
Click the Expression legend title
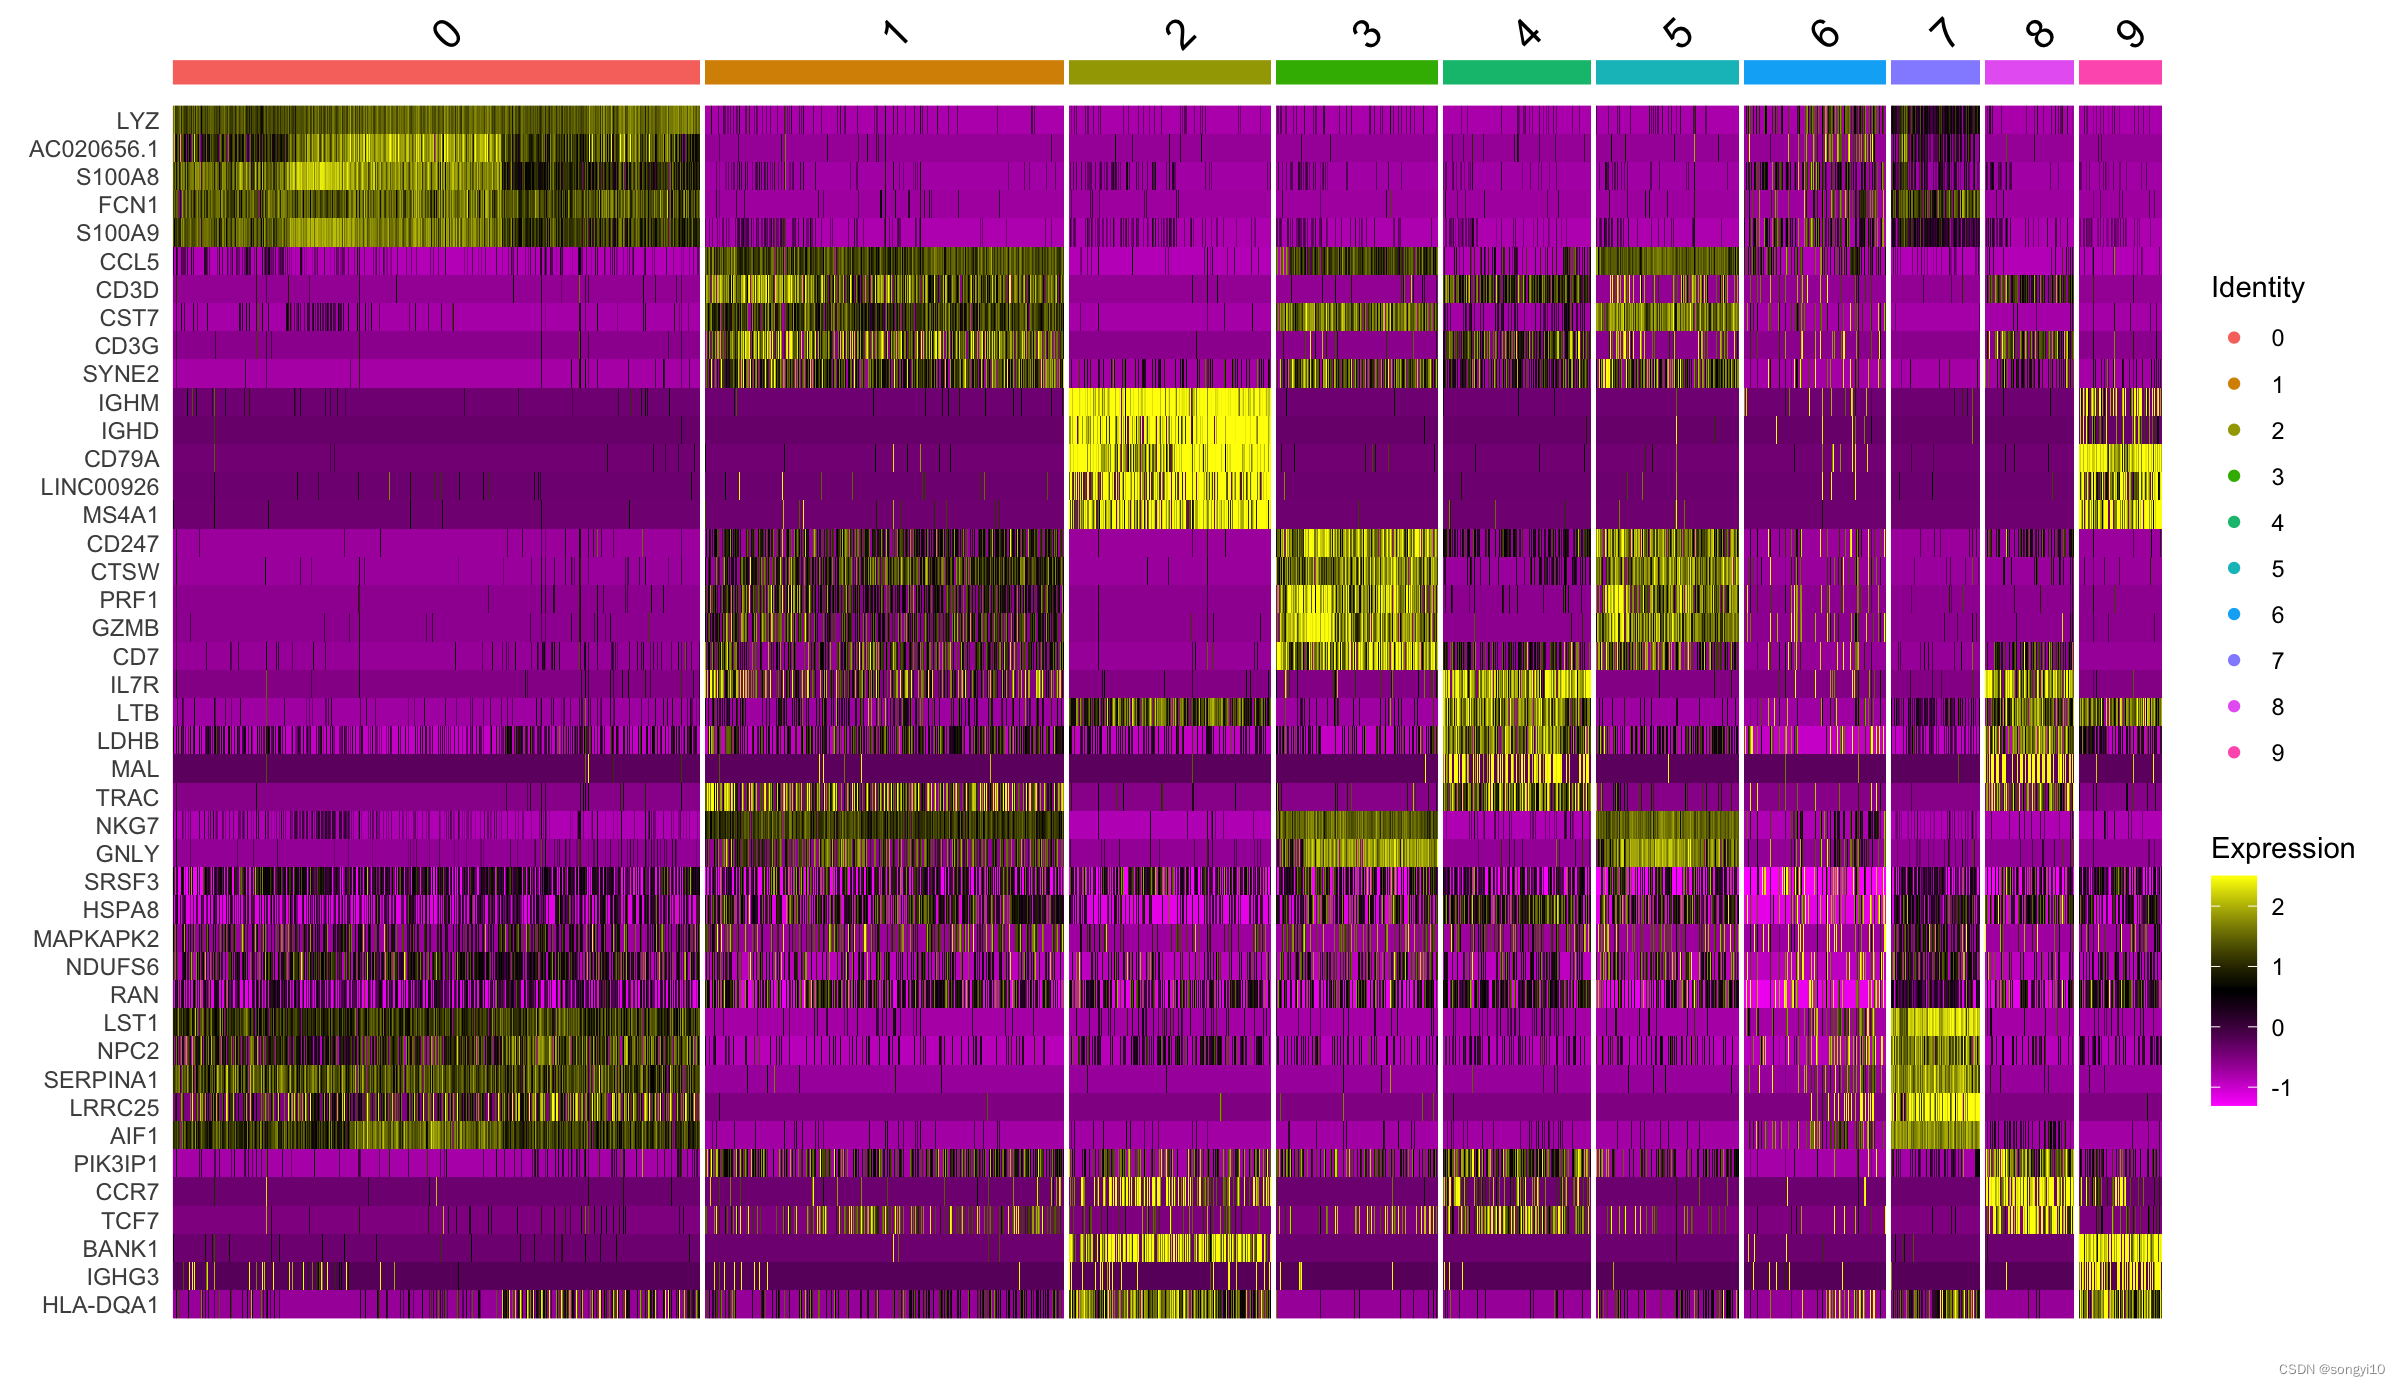2282,848
